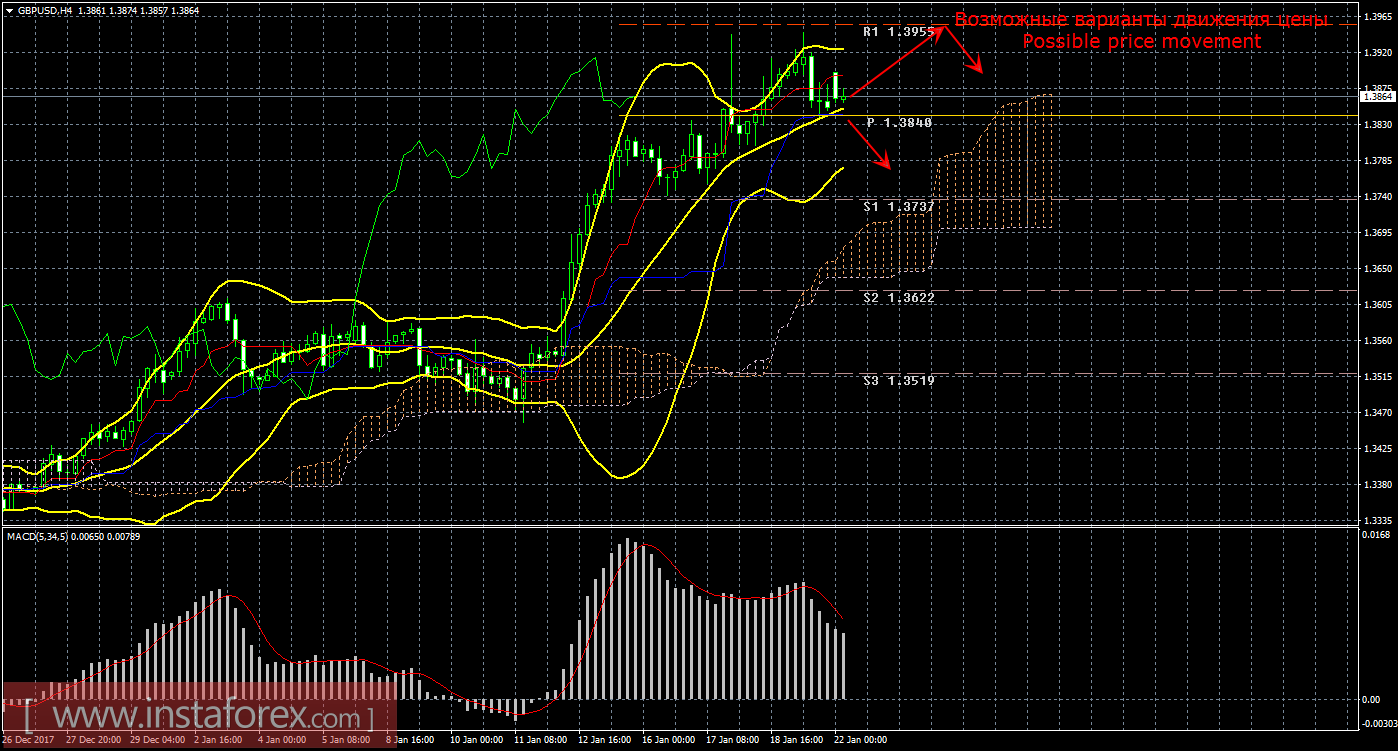Click the 1.3380 price scale value
Image resolution: width=1398 pixels, height=751 pixels.
(1377, 485)
